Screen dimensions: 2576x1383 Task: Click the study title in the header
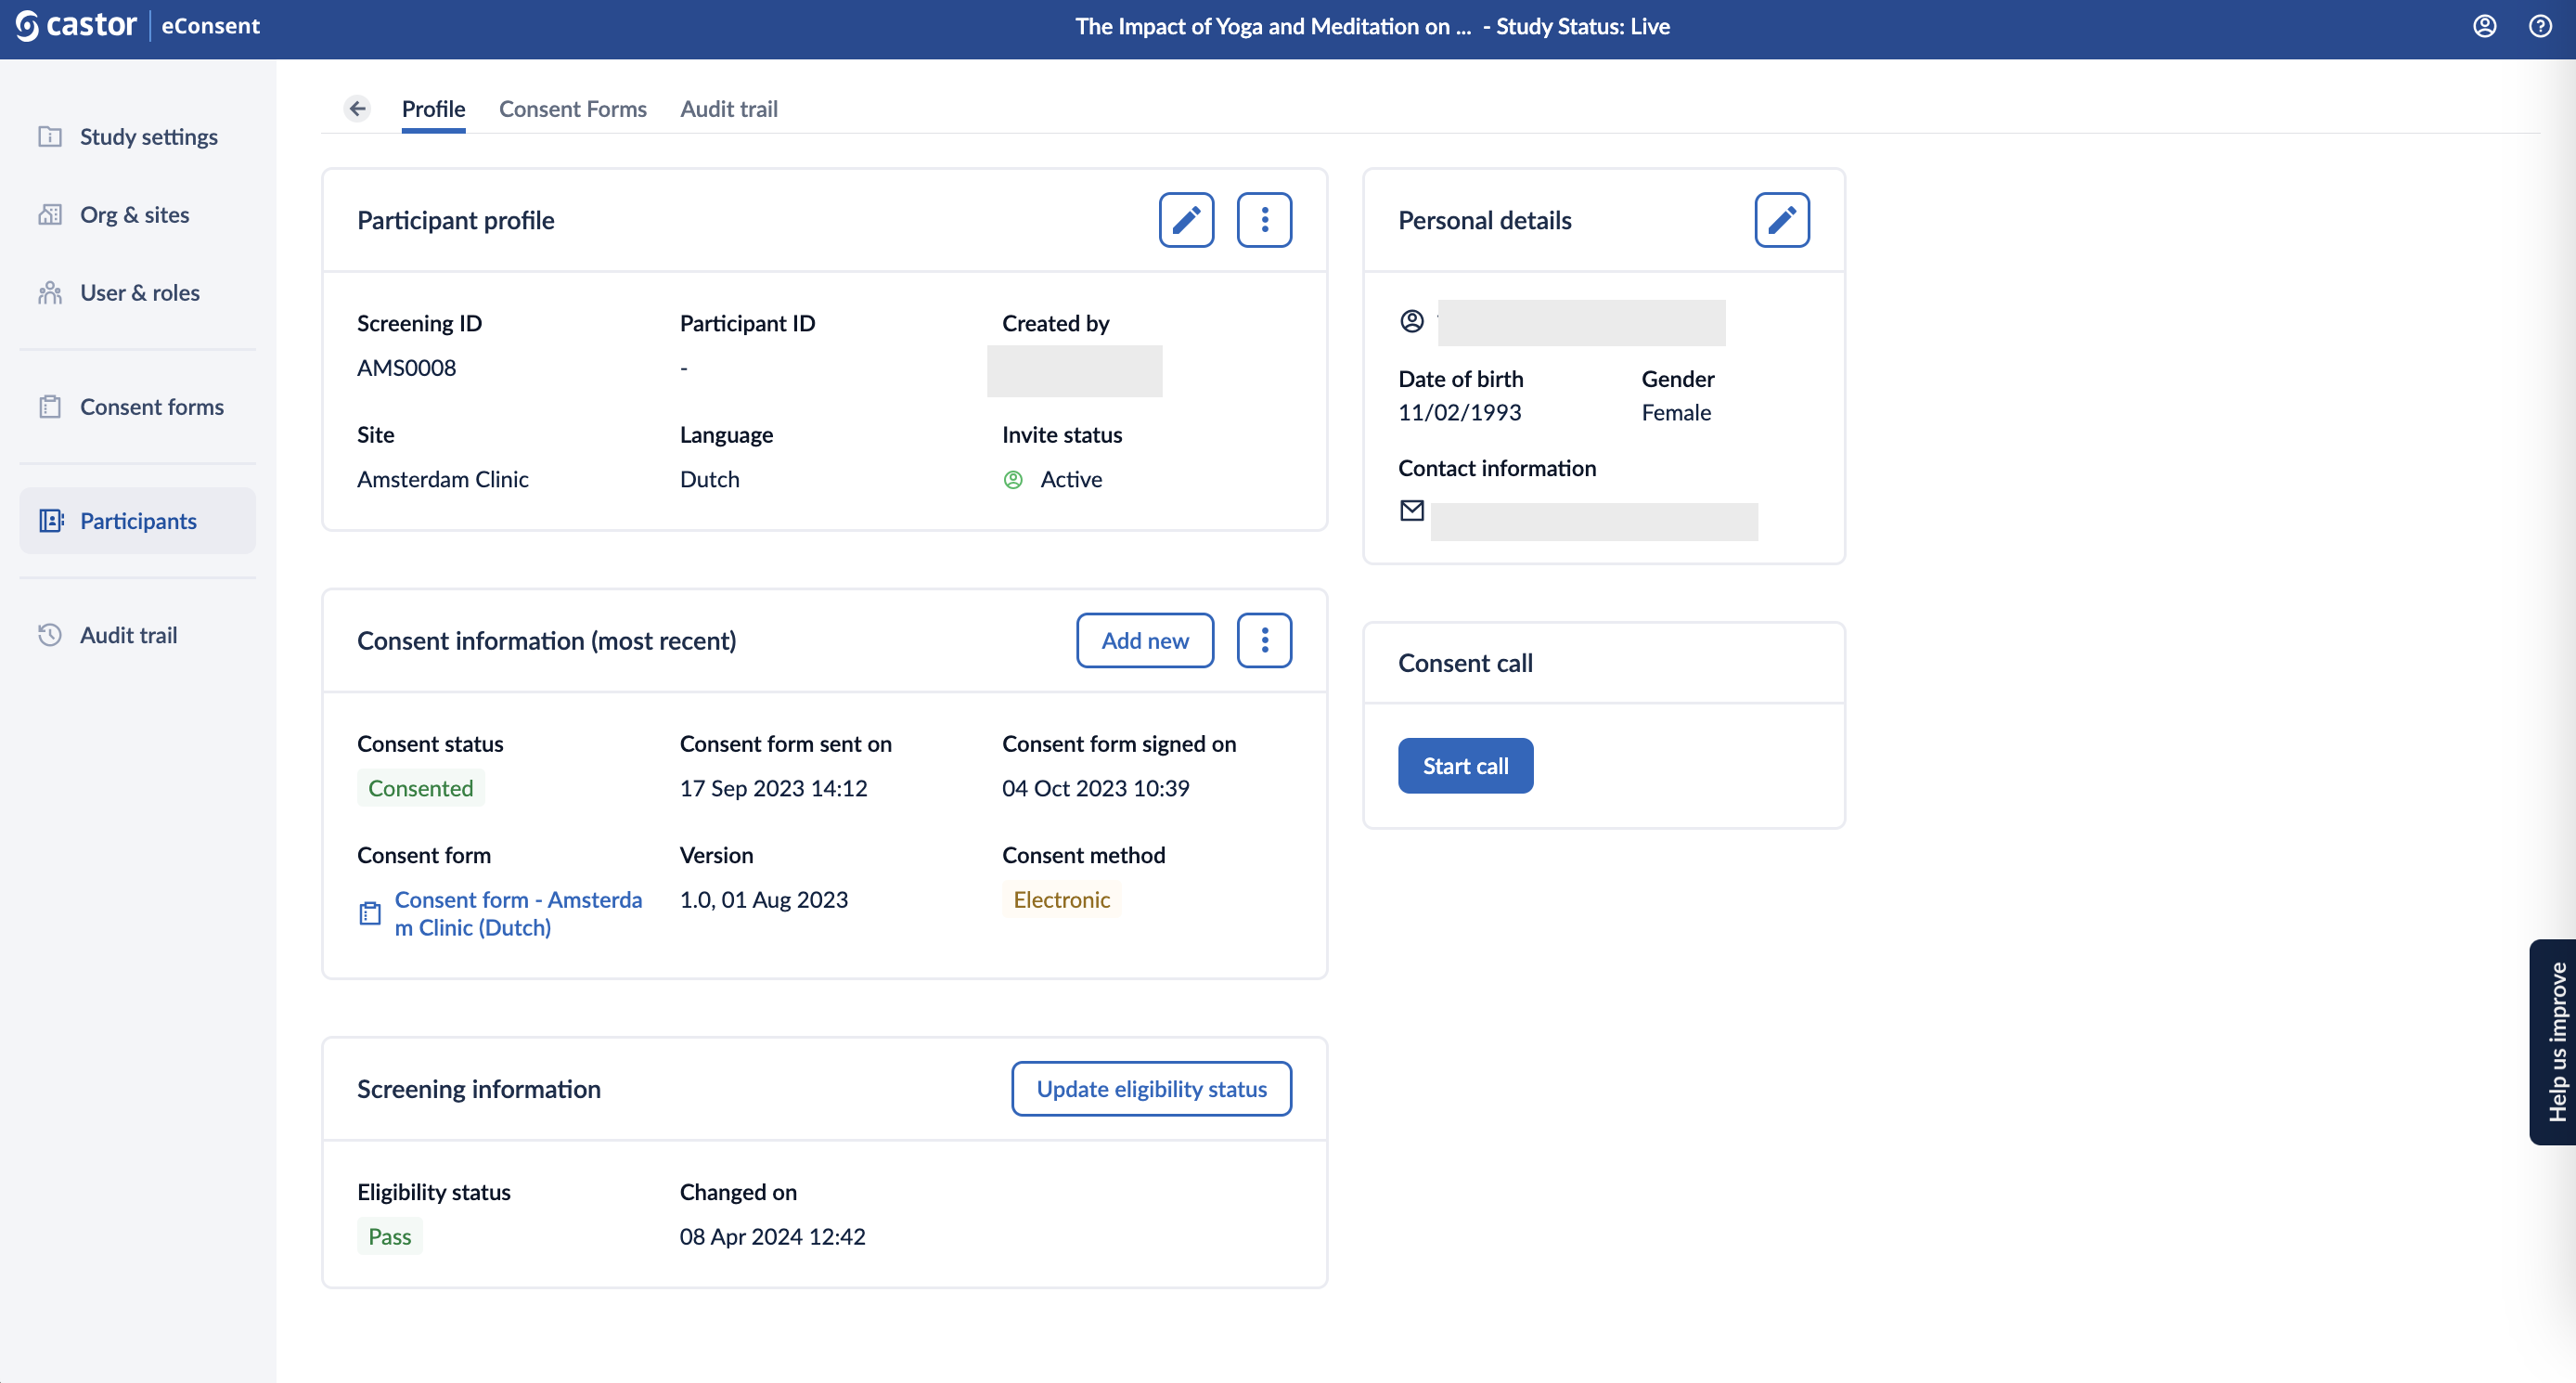click(x=1273, y=26)
